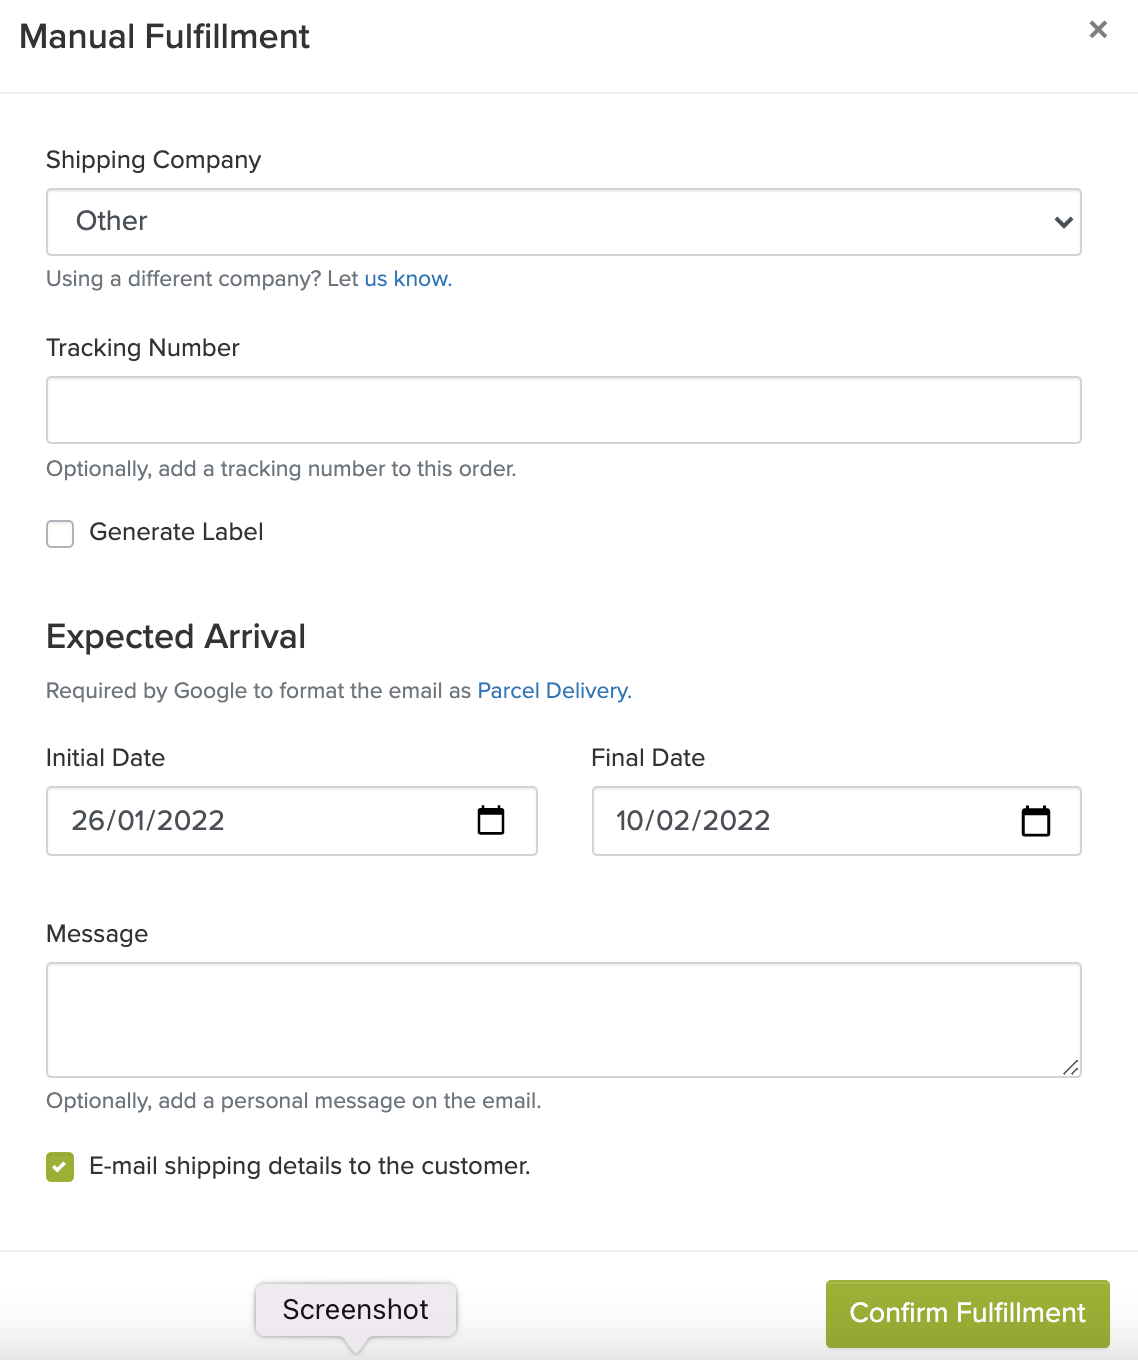Click the dropdown chevron next to Other
This screenshot has height=1360, width=1138.
(x=1063, y=222)
